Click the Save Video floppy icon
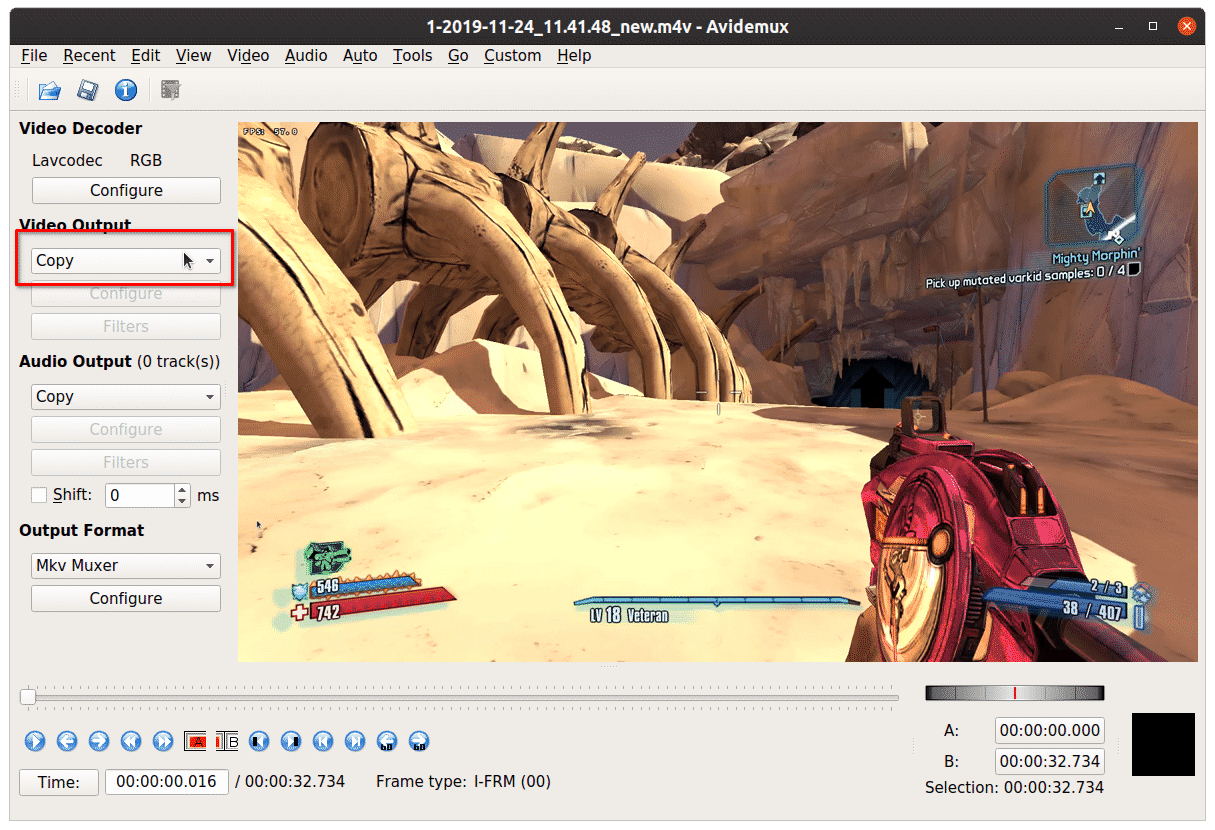The image size is (1215, 830). click(x=87, y=91)
